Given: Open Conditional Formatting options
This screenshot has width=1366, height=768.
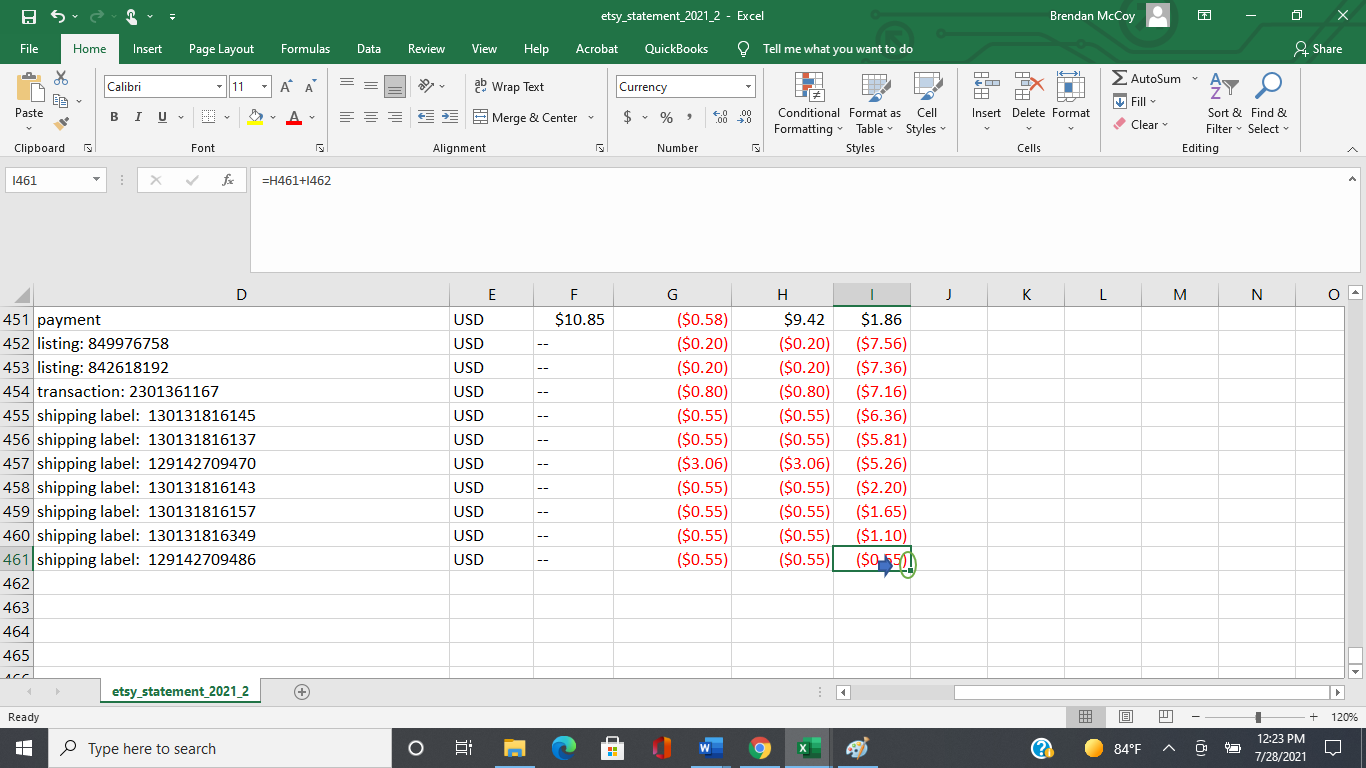Looking at the screenshot, I should 808,103.
